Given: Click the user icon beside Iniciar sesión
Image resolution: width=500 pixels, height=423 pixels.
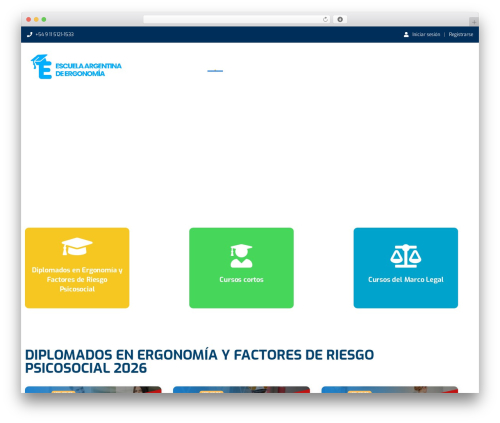Looking at the screenshot, I should [406, 34].
